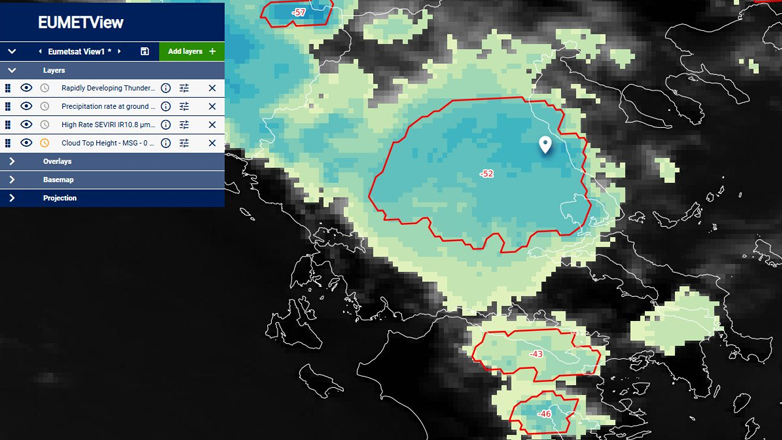Click the Add layers button
The image size is (782, 440).
[x=191, y=51]
